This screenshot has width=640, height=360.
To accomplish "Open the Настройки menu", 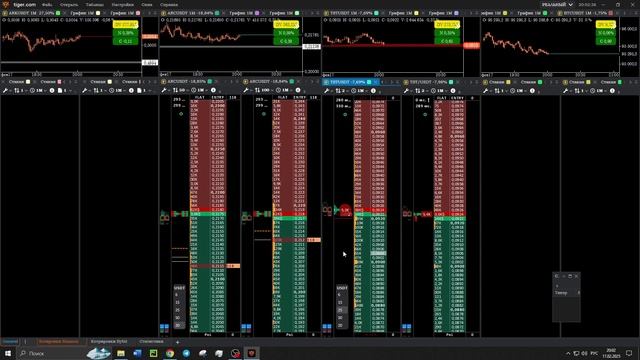I will pyautogui.click(x=122, y=5).
